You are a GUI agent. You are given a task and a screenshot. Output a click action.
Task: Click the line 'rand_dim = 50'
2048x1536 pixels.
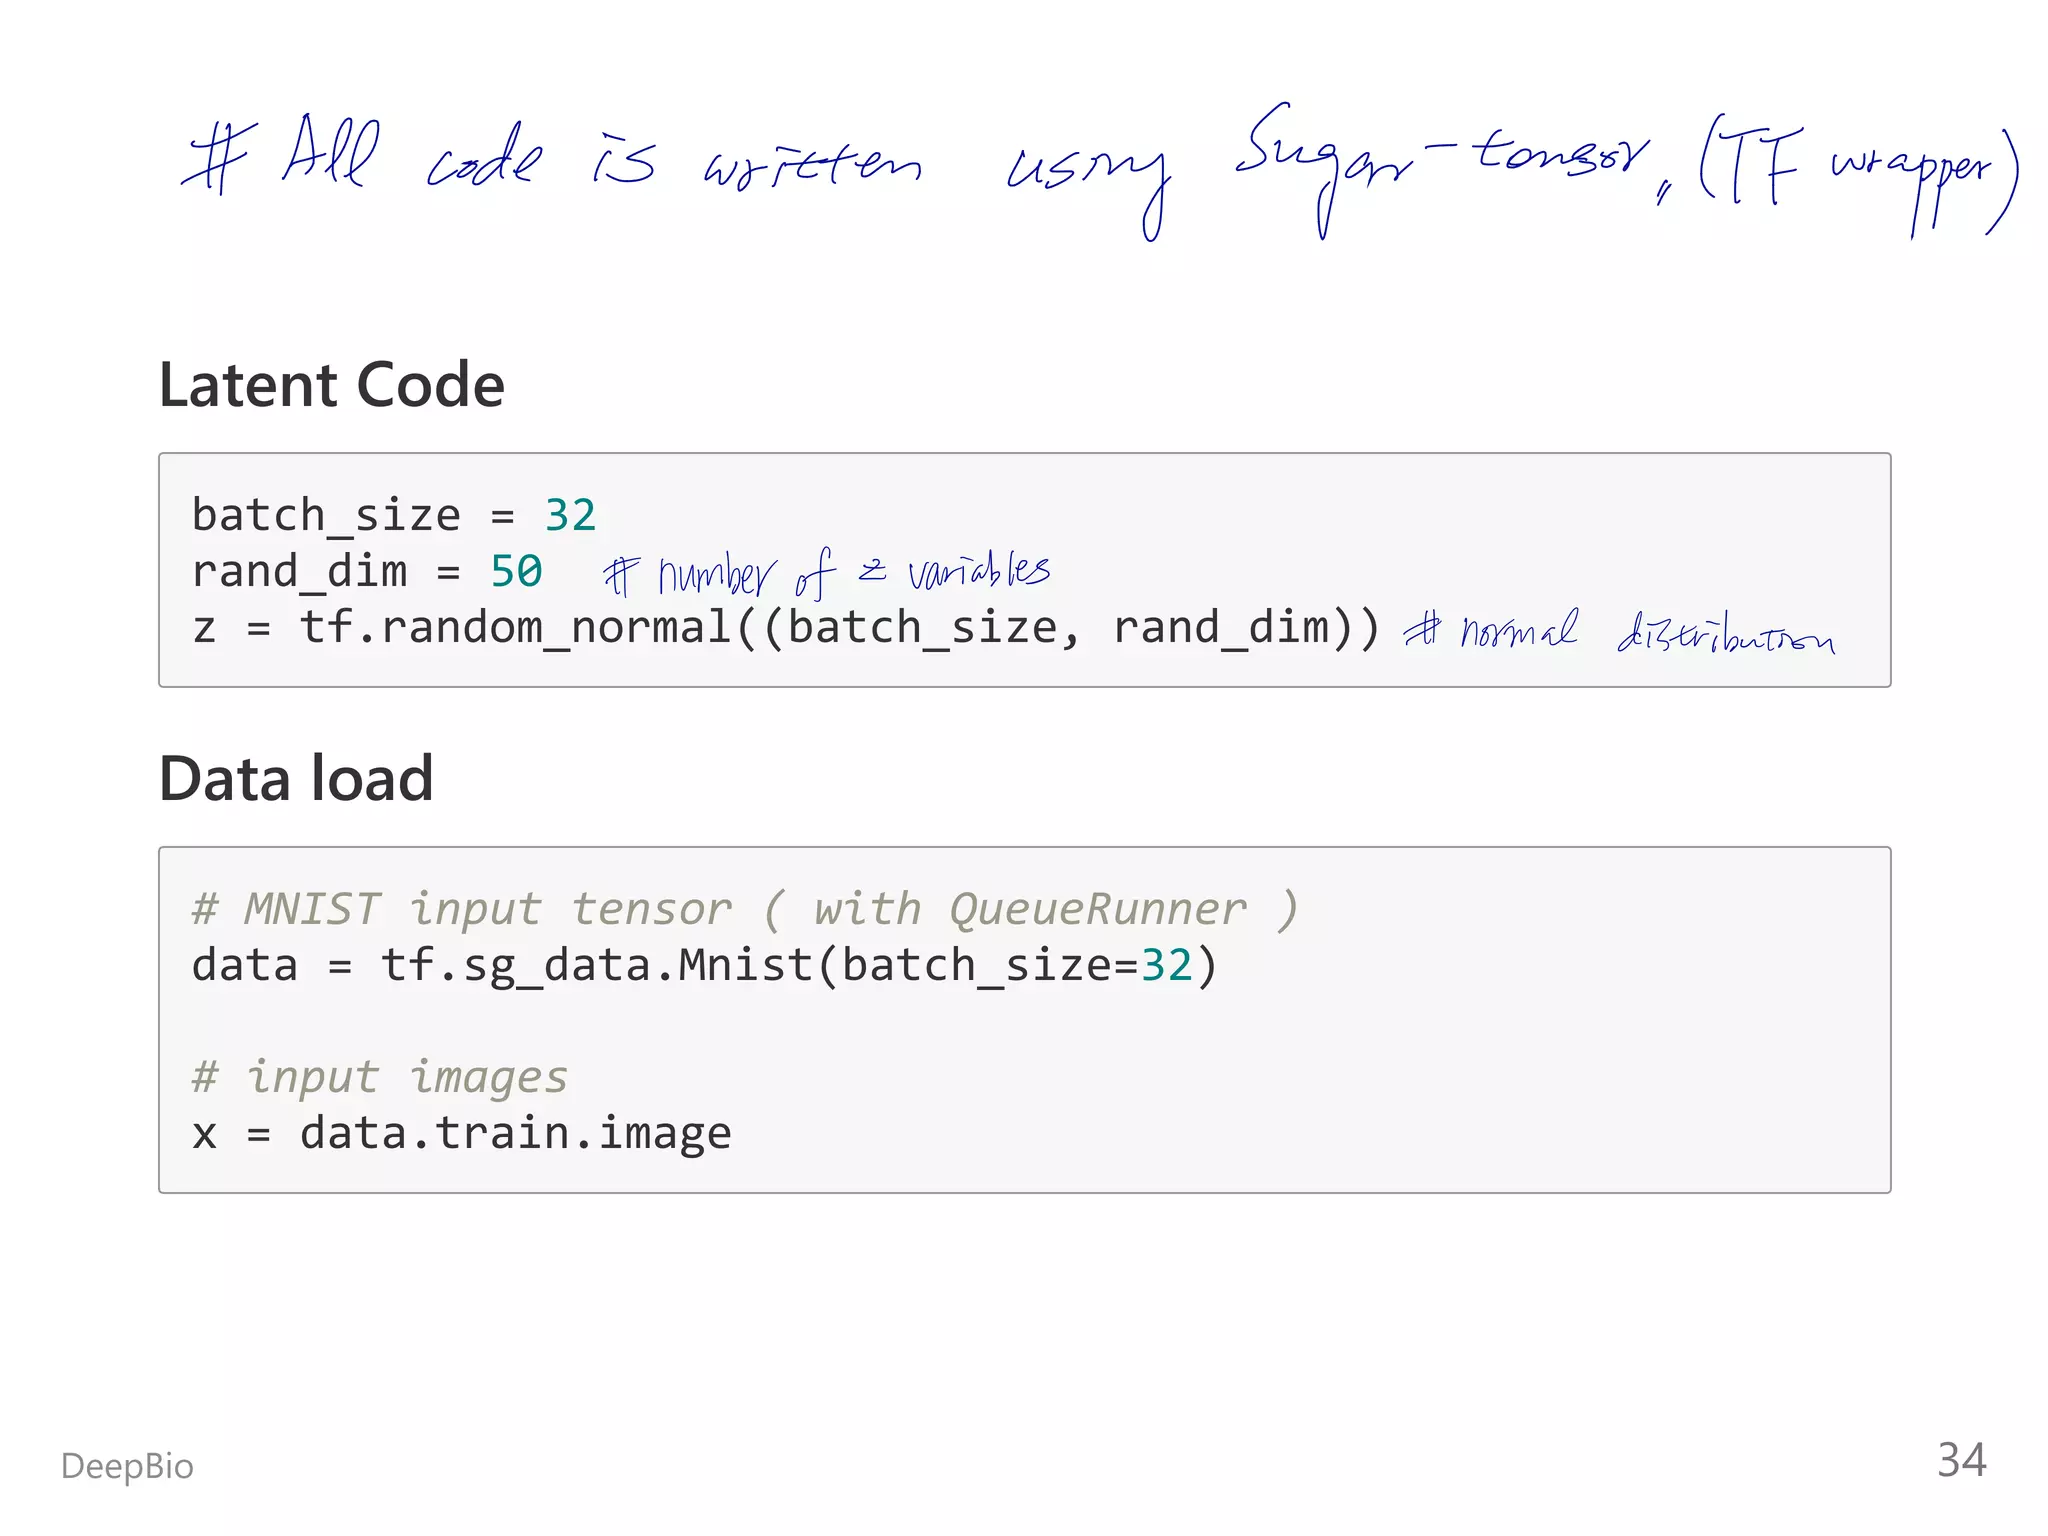coord(367,572)
